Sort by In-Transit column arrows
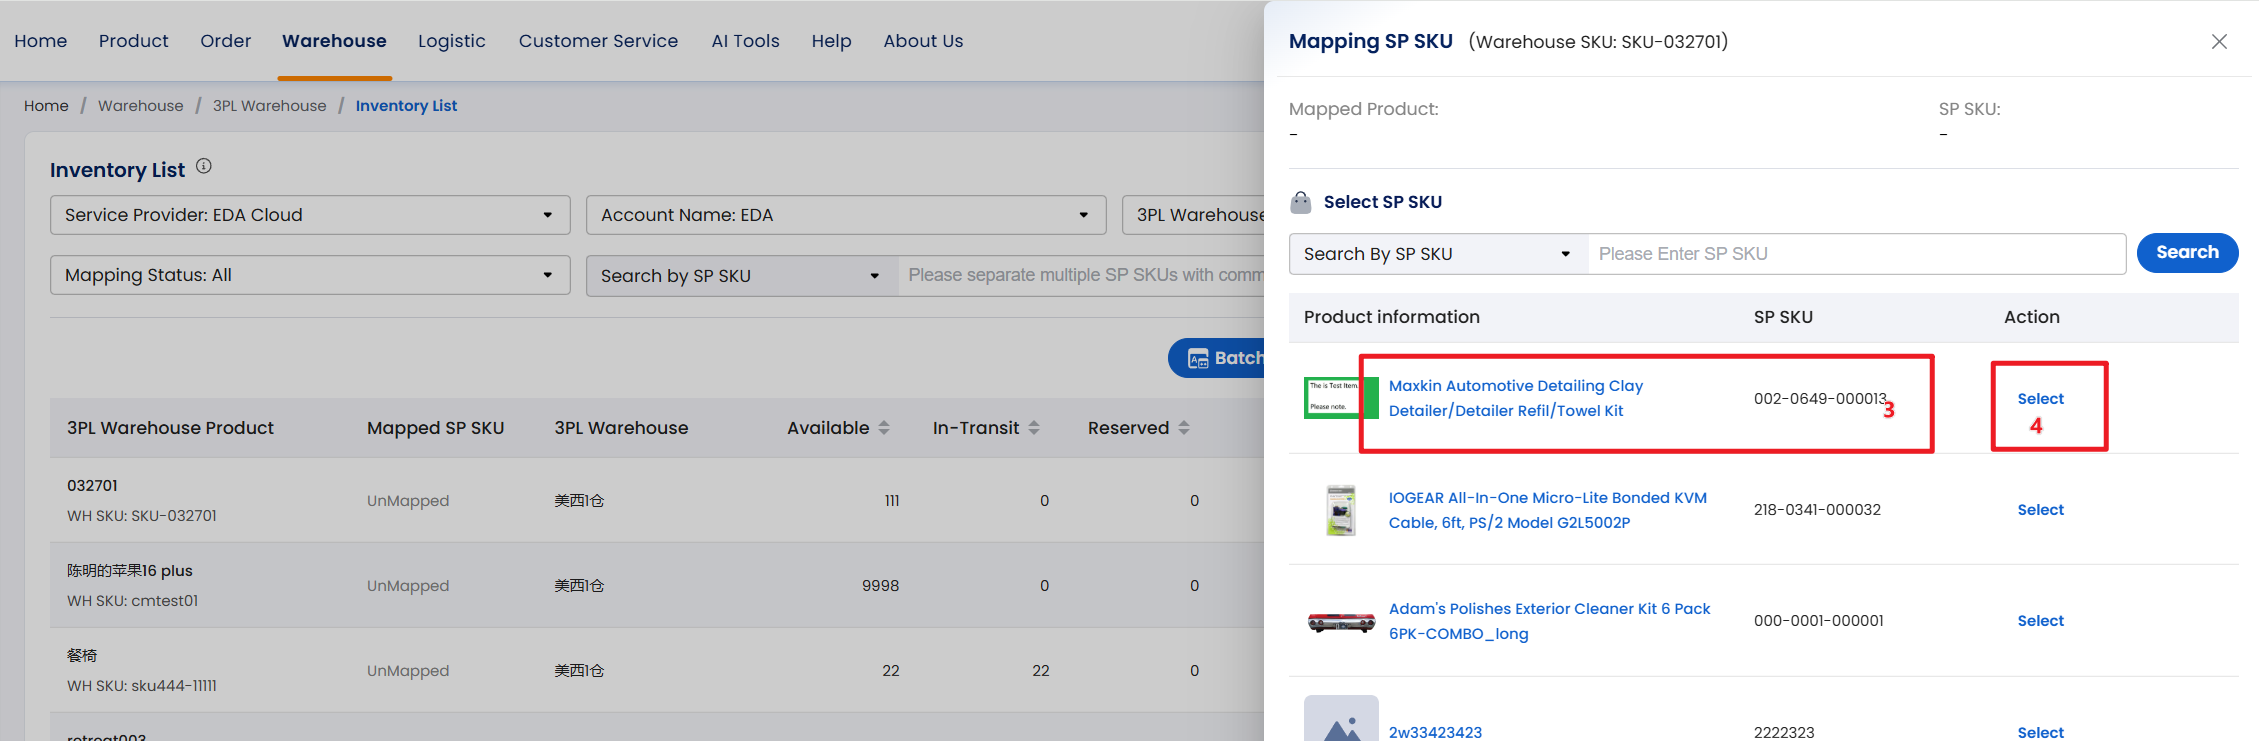This screenshot has height=741, width=2259. [x=1034, y=428]
